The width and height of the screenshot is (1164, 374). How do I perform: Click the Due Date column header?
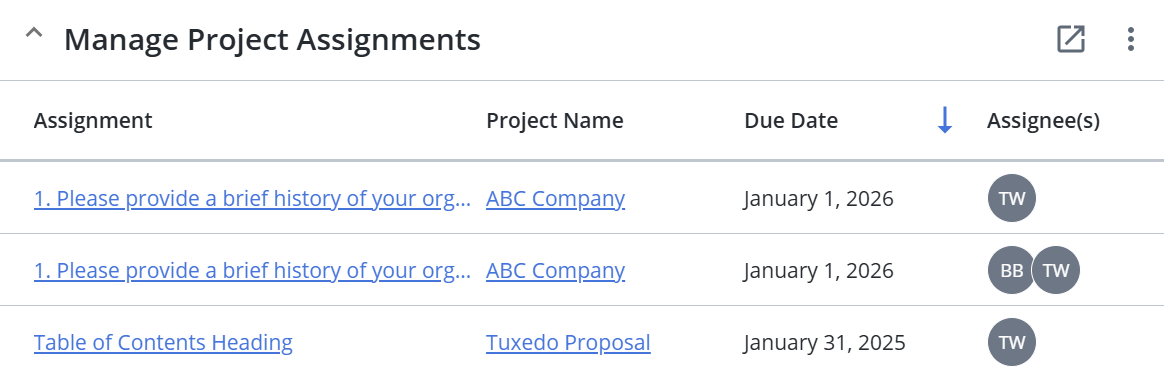791,120
